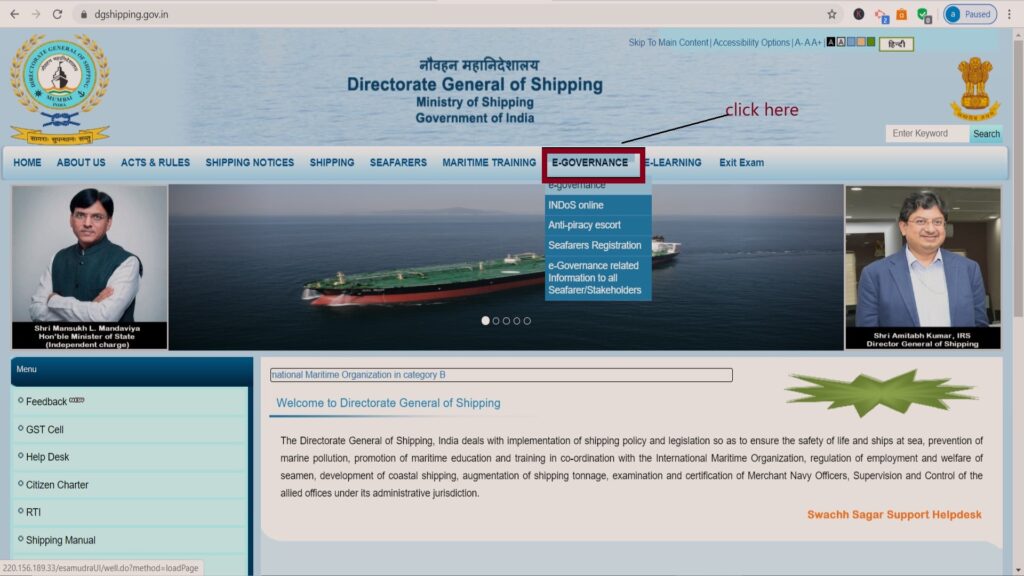Show the first banner slide dot

click(x=485, y=321)
